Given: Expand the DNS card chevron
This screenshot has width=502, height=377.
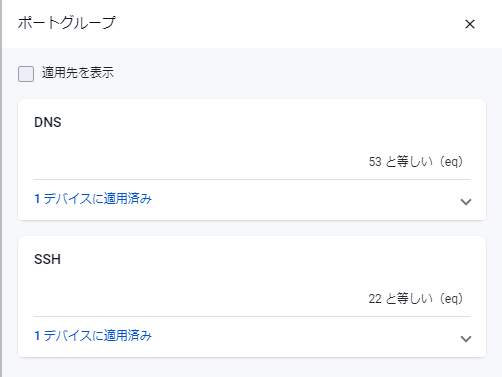Looking at the screenshot, I should coord(466,202).
